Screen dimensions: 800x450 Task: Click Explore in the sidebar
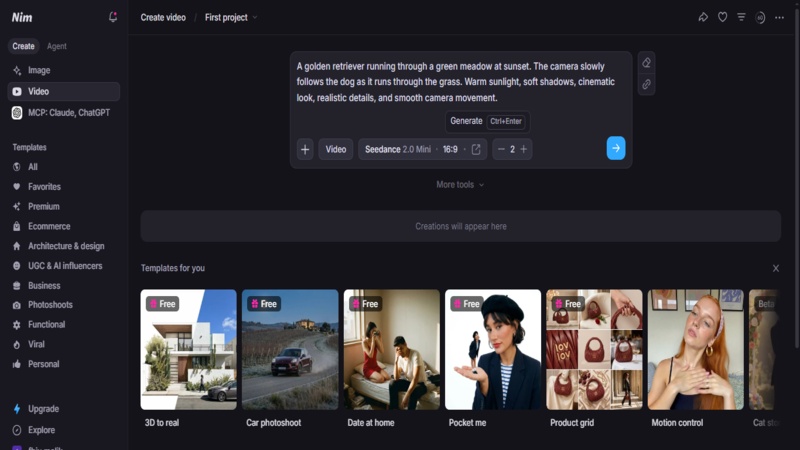pyautogui.click(x=64, y=430)
